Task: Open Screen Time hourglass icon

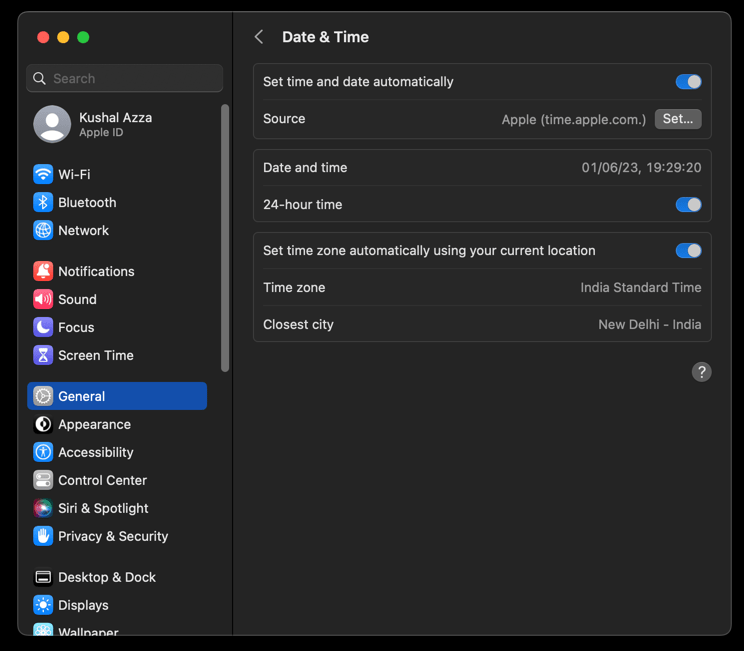Action: click(x=43, y=355)
